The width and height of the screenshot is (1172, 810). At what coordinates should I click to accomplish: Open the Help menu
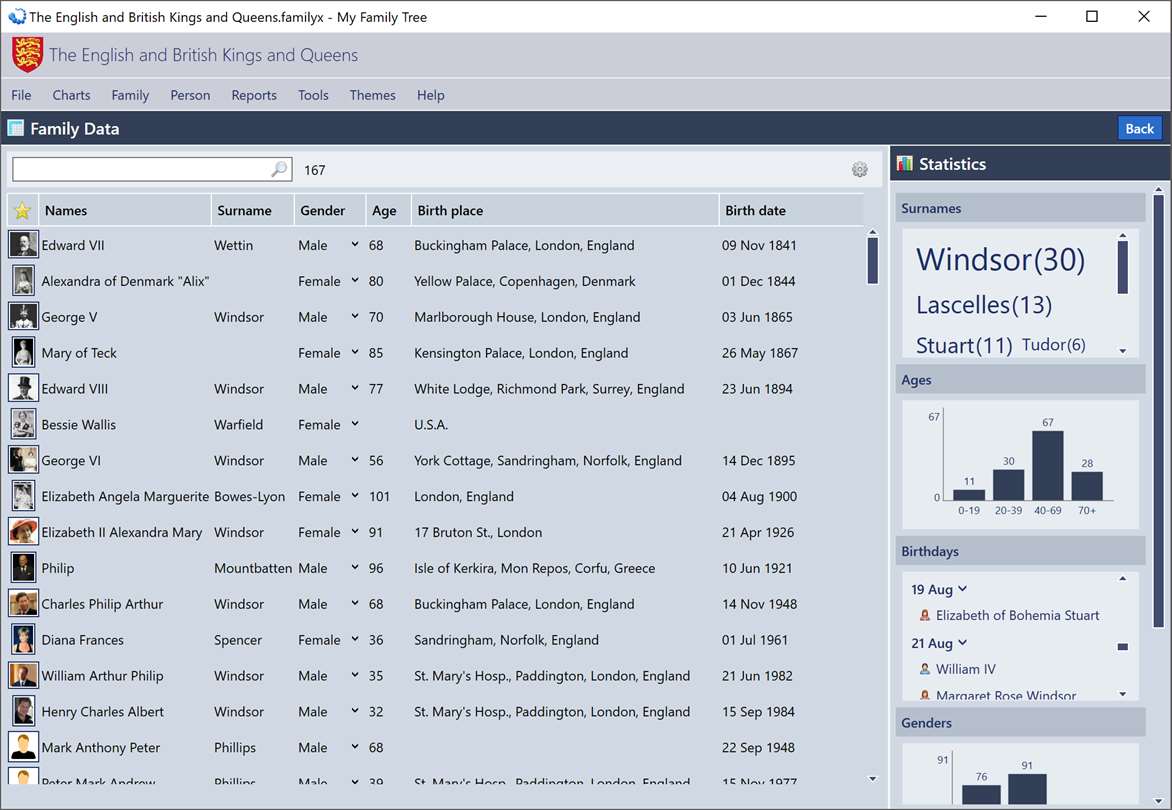[x=431, y=95]
